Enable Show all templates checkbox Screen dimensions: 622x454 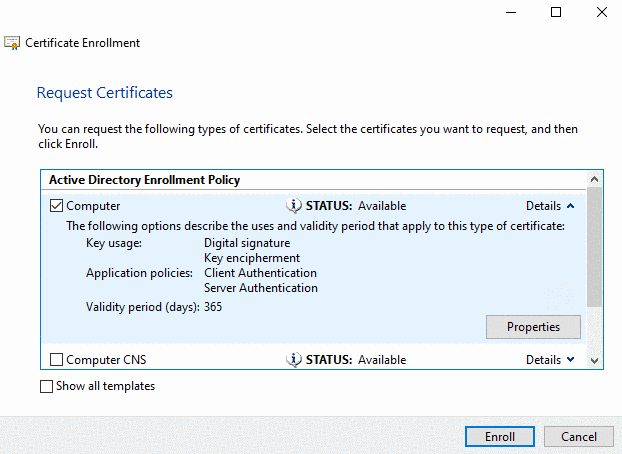[x=46, y=386]
